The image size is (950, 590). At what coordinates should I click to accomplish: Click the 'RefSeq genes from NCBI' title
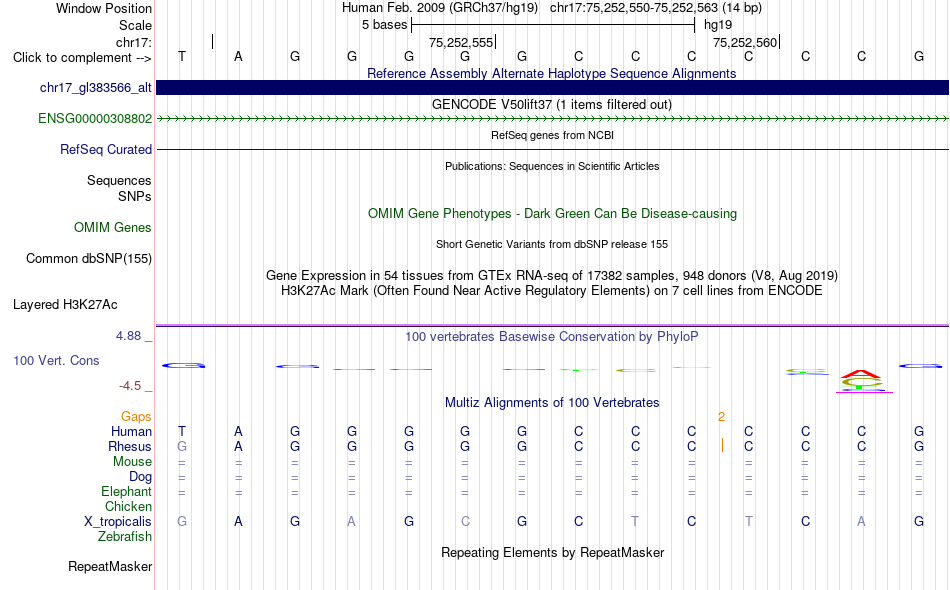(x=552, y=136)
